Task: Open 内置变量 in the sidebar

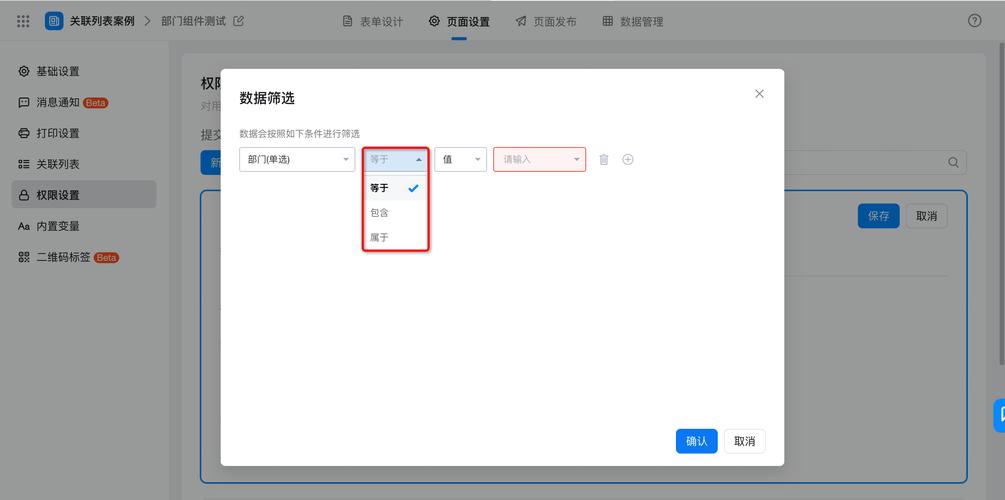Action: pyautogui.click(x=84, y=226)
